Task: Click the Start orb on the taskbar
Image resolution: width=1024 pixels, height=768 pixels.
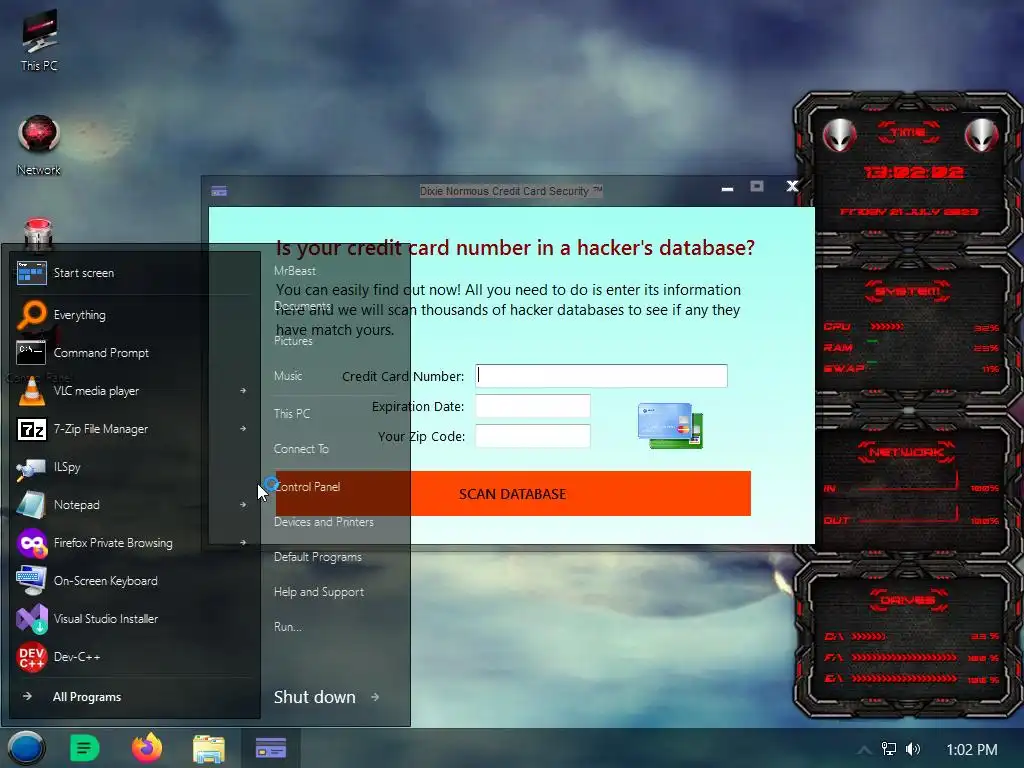Action: [26, 748]
